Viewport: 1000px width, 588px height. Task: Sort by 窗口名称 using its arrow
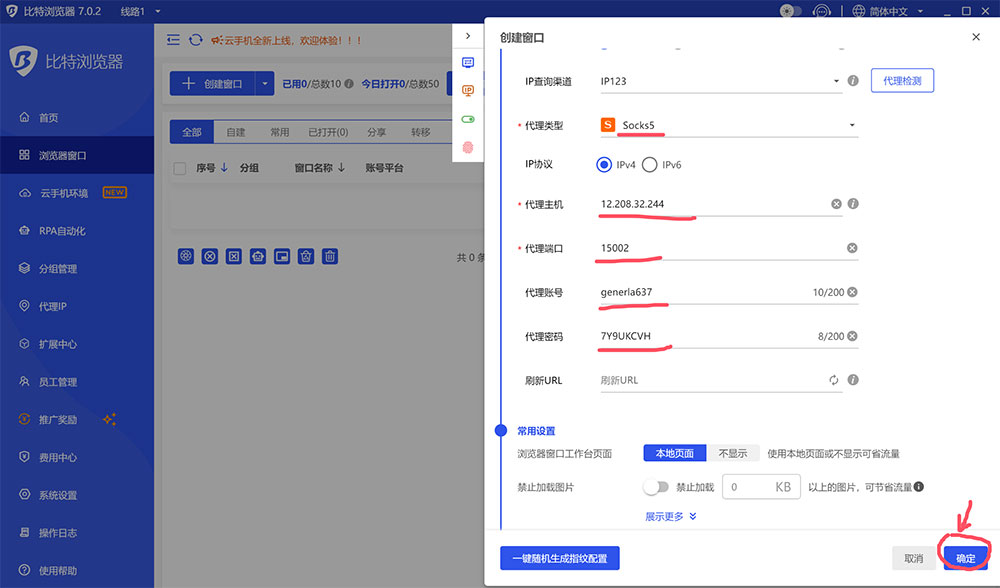click(341, 168)
